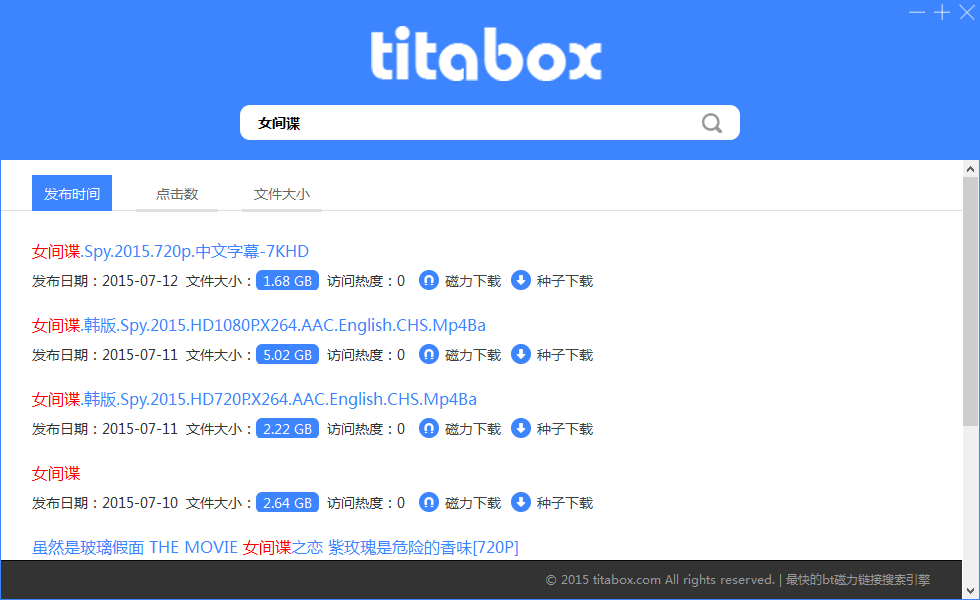Open the 女间谍.Spy.2015.720p.中文字幕-7KHD result
This screenshot has height=600, width=980.
pos(170,251)
